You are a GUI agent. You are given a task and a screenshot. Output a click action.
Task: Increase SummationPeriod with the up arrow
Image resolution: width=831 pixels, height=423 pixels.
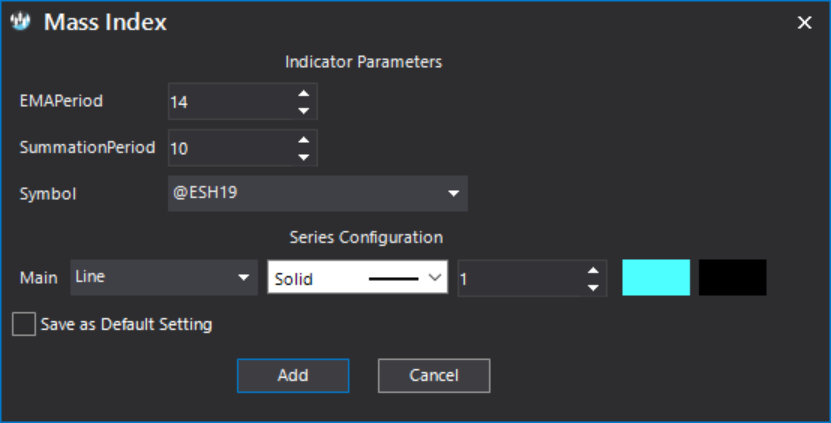(x=304, y=140)
